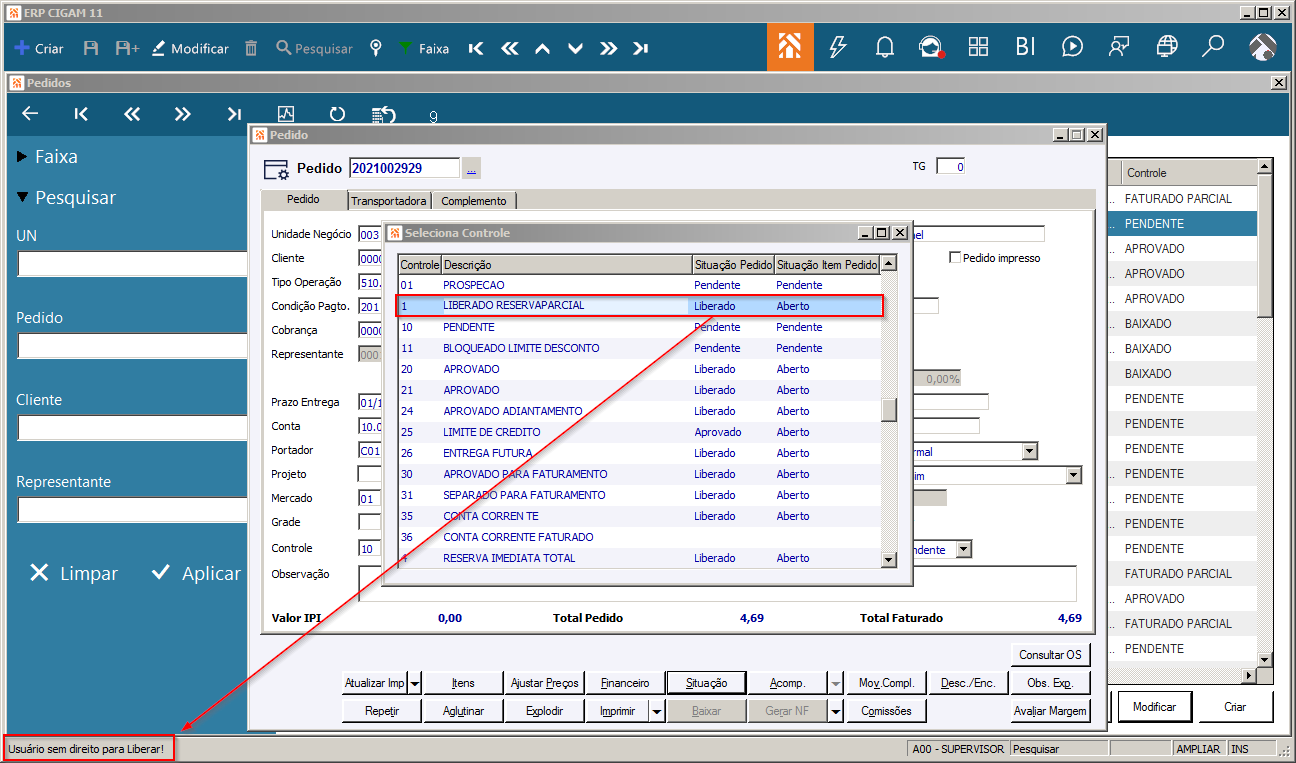This screenshot has width=1296, height=763.
Task: Click the Seleciona Controle scroll down arrow
Action: point(888,560)
